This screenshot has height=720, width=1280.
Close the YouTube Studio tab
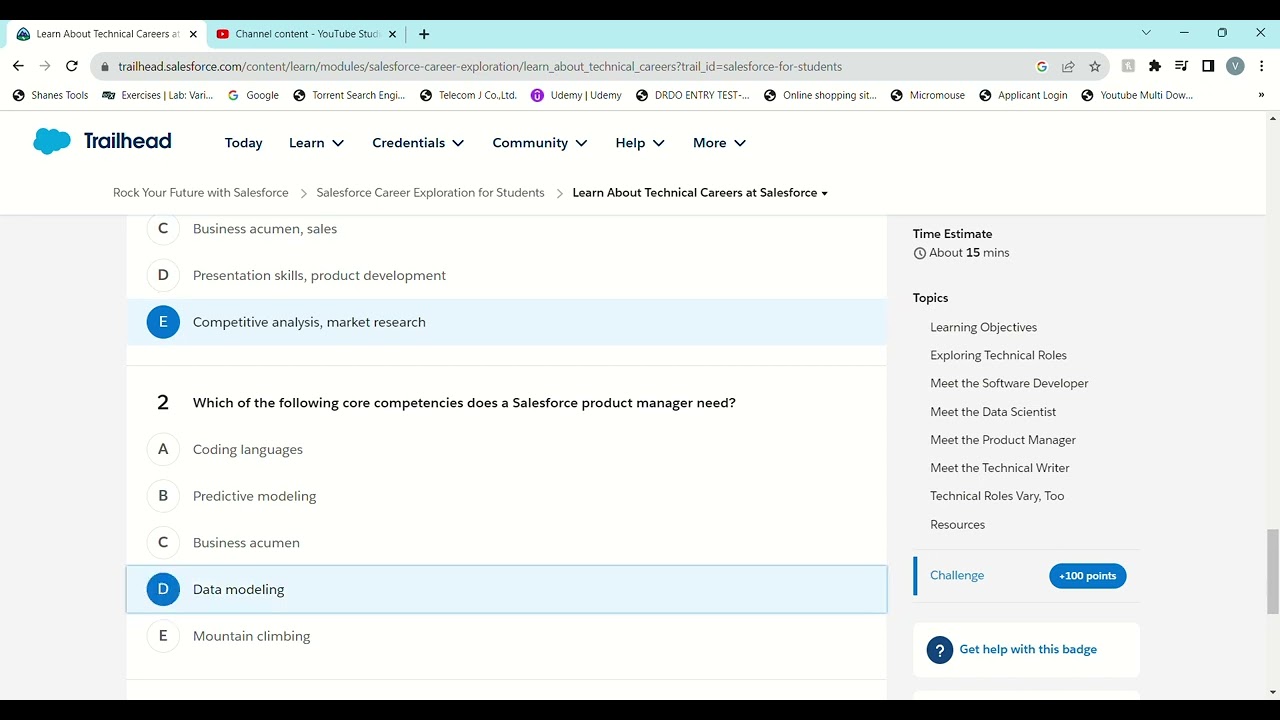[x=392, y=34]
